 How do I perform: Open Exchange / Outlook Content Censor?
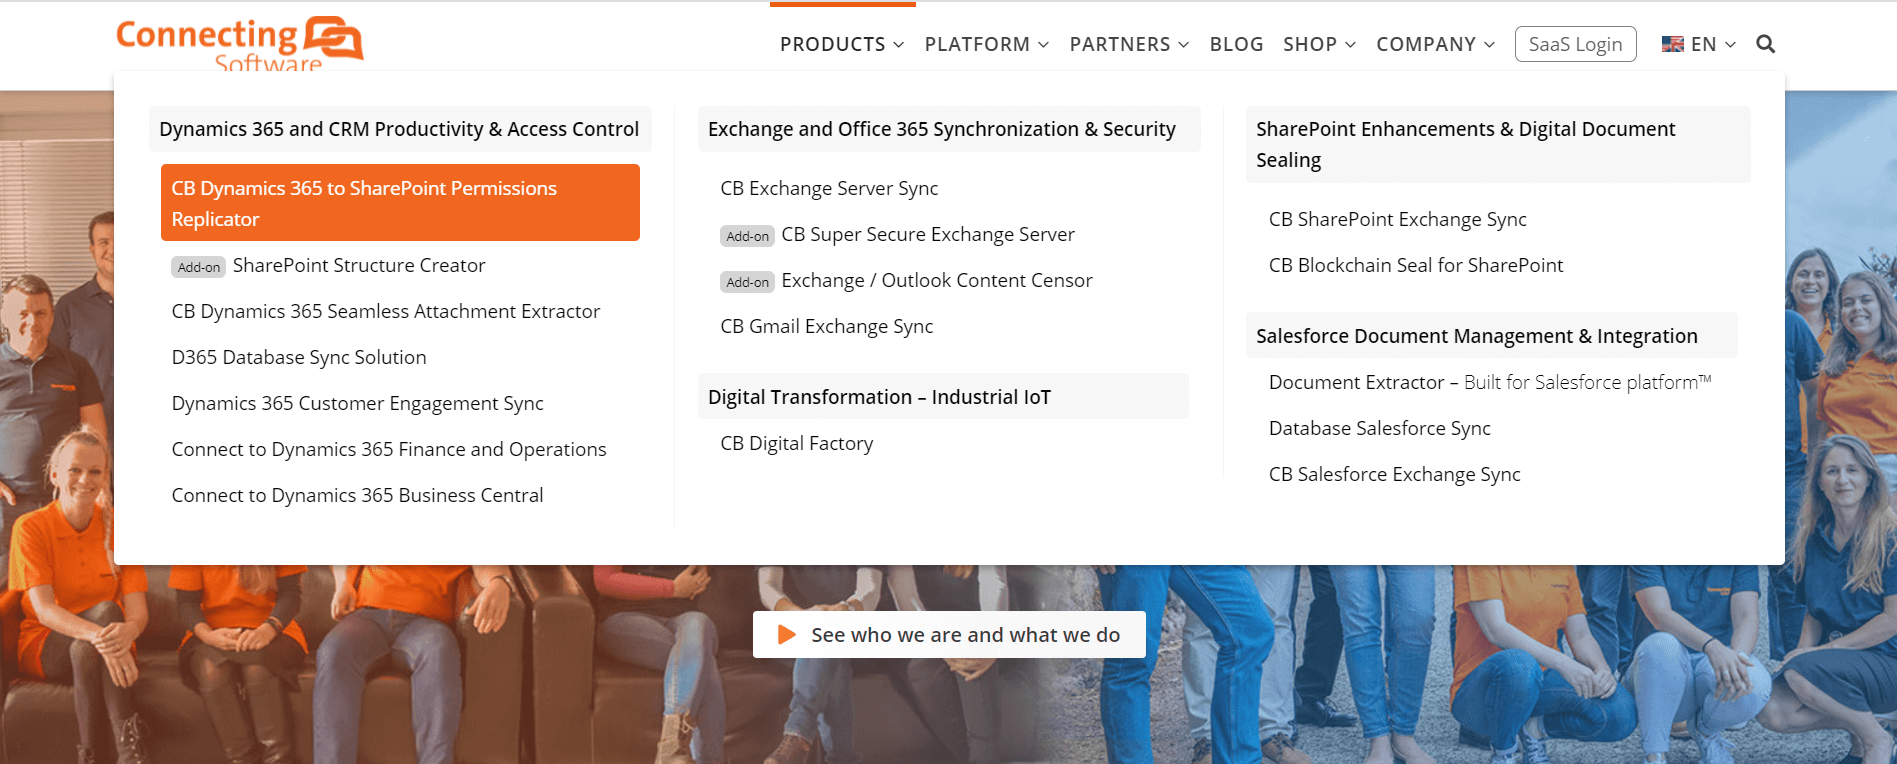click(937, 280)
